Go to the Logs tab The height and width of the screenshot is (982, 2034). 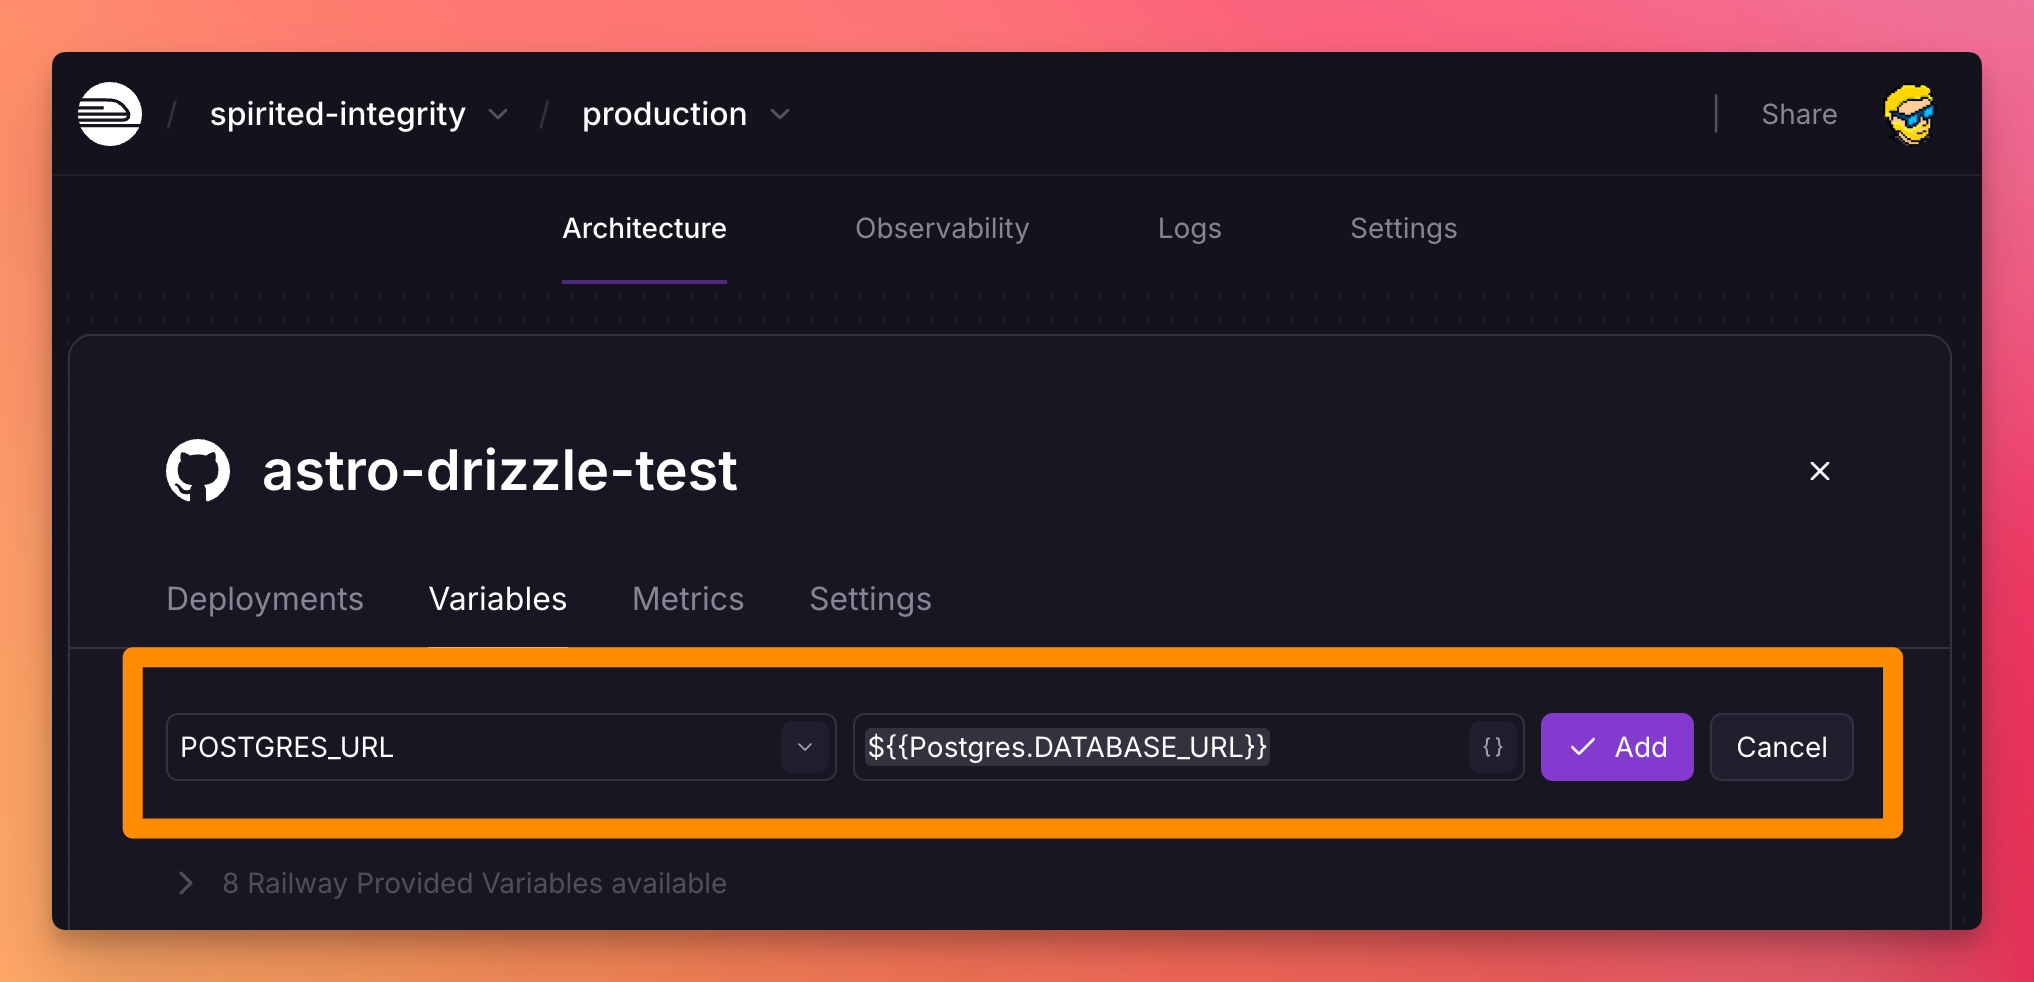(x=1189, y=229)
